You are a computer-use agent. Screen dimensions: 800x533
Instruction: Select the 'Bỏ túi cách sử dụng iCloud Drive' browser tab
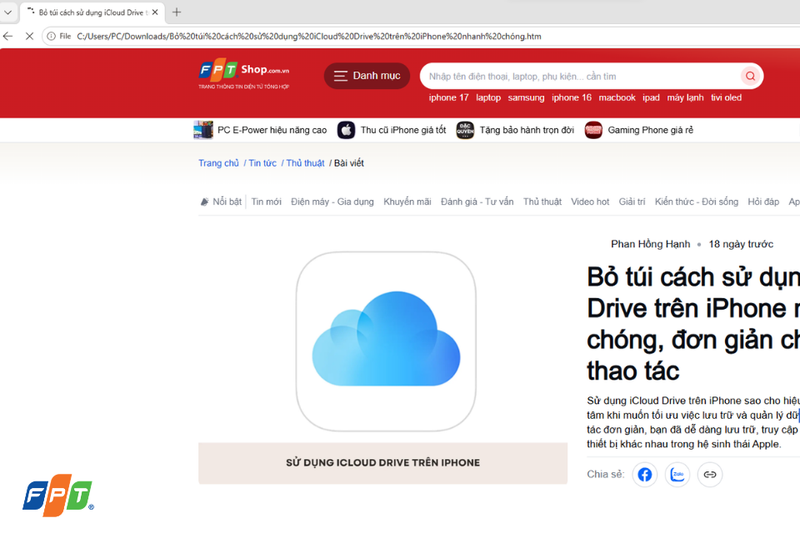(x=92, y=13)
